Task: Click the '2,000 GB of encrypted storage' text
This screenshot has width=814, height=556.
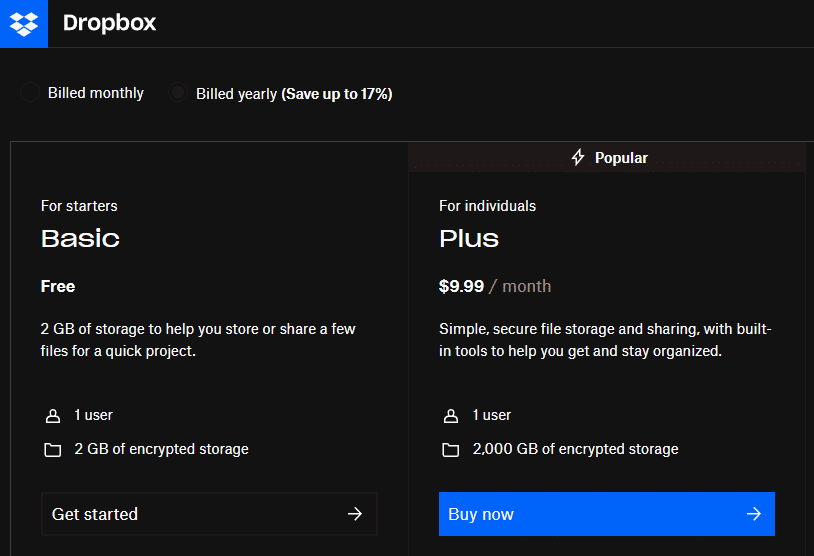Action: [575, 449]
